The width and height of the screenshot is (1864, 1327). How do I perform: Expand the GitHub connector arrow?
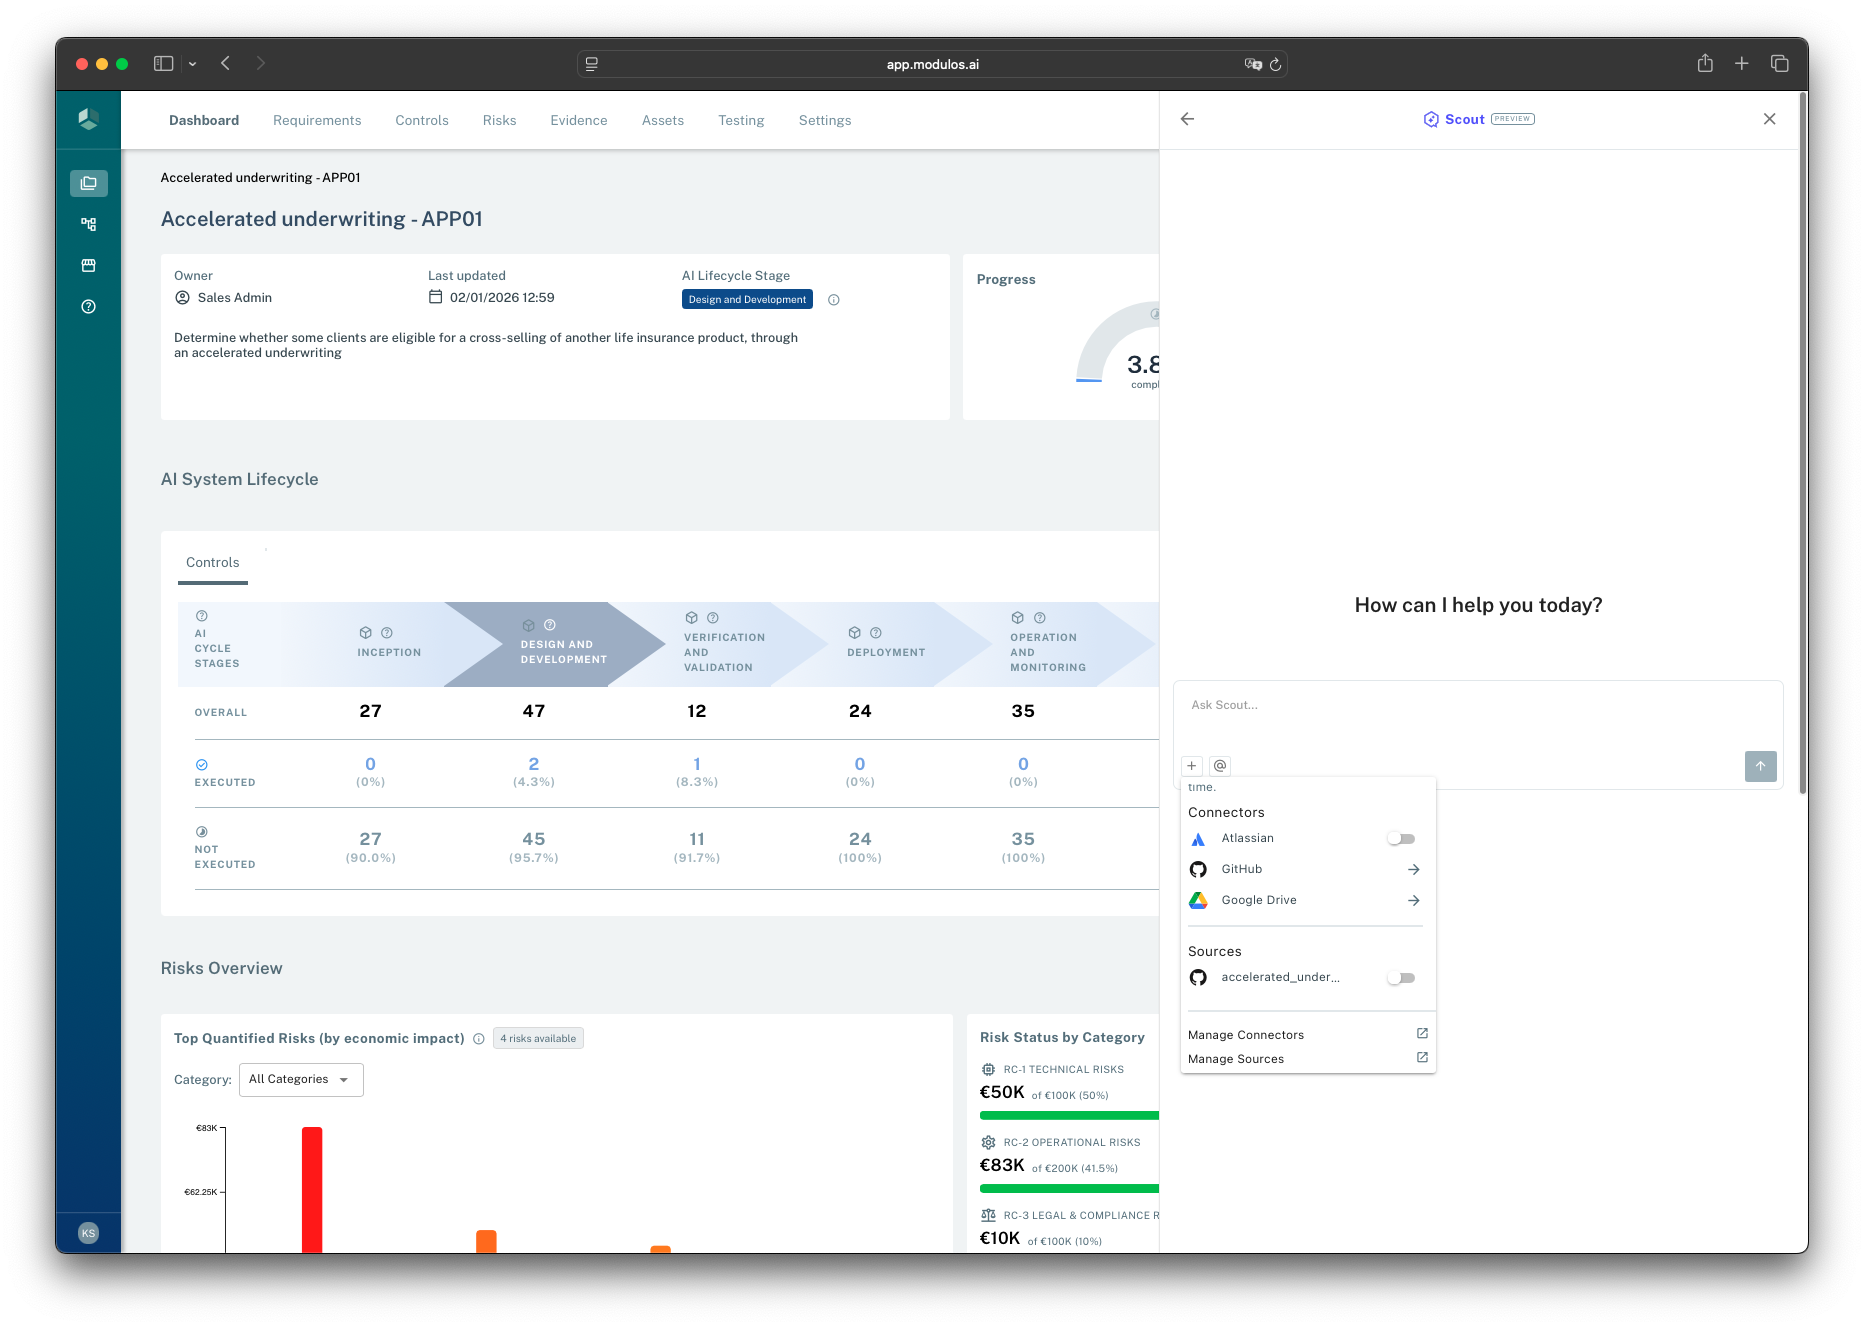[1413, 870]
